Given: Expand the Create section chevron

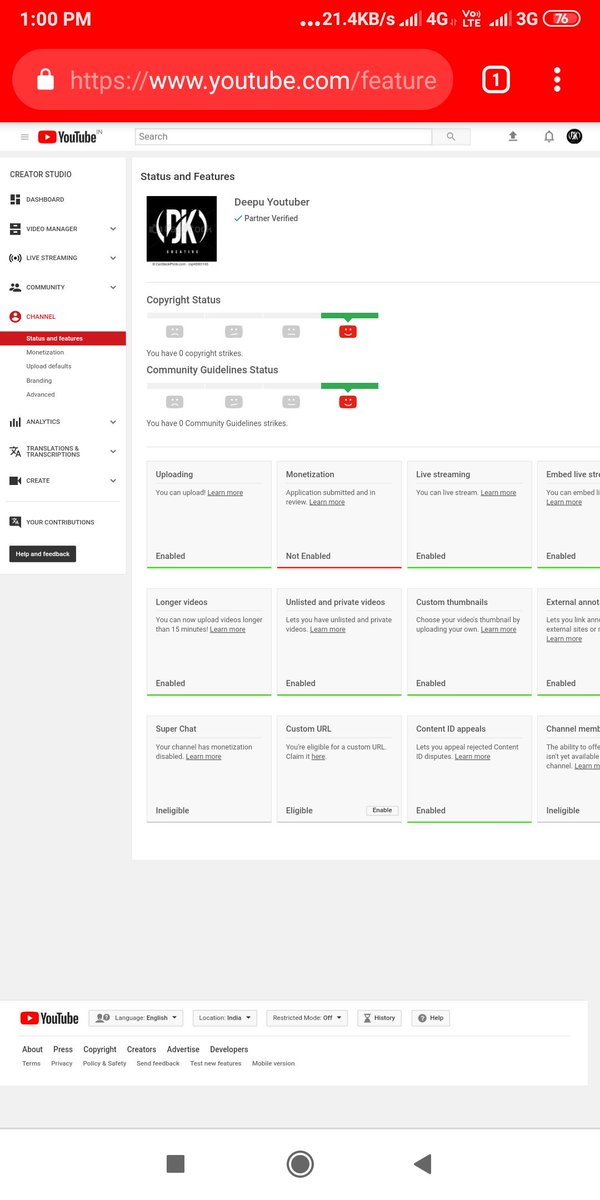Looking at the screenshot, I should 113,481.
